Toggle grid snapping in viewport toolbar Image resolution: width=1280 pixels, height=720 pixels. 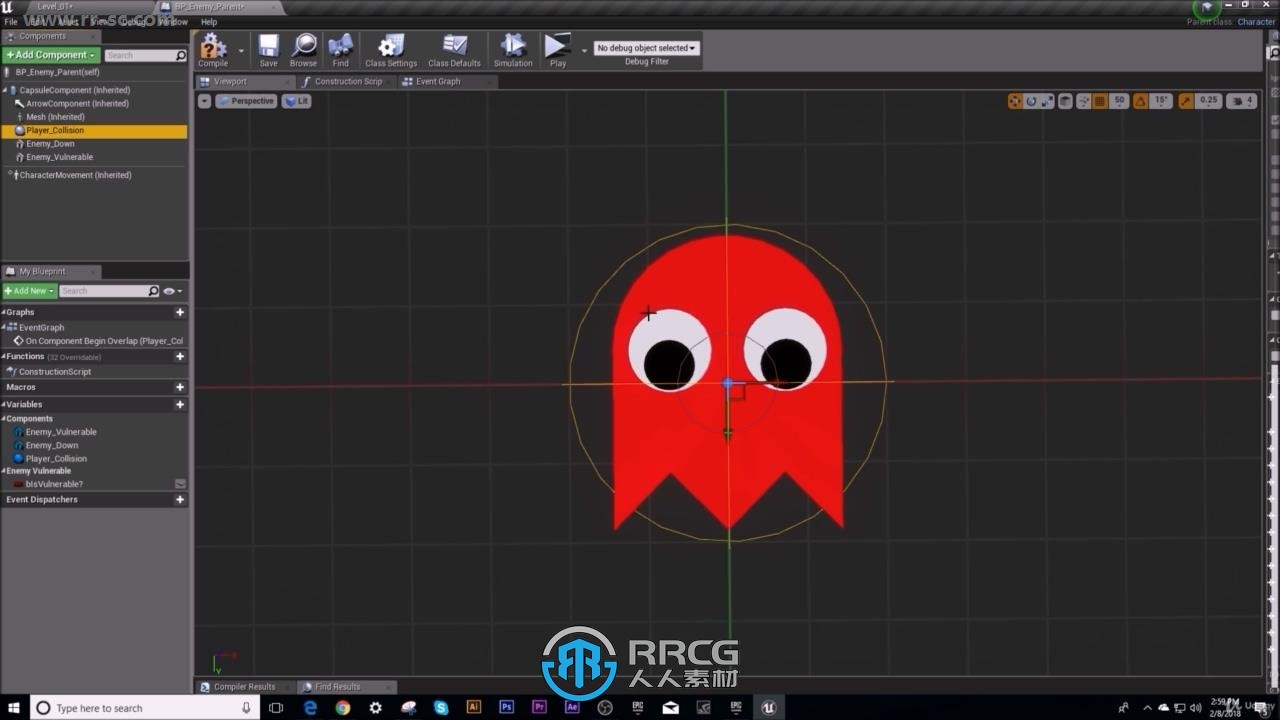[x=1100, y=101]
